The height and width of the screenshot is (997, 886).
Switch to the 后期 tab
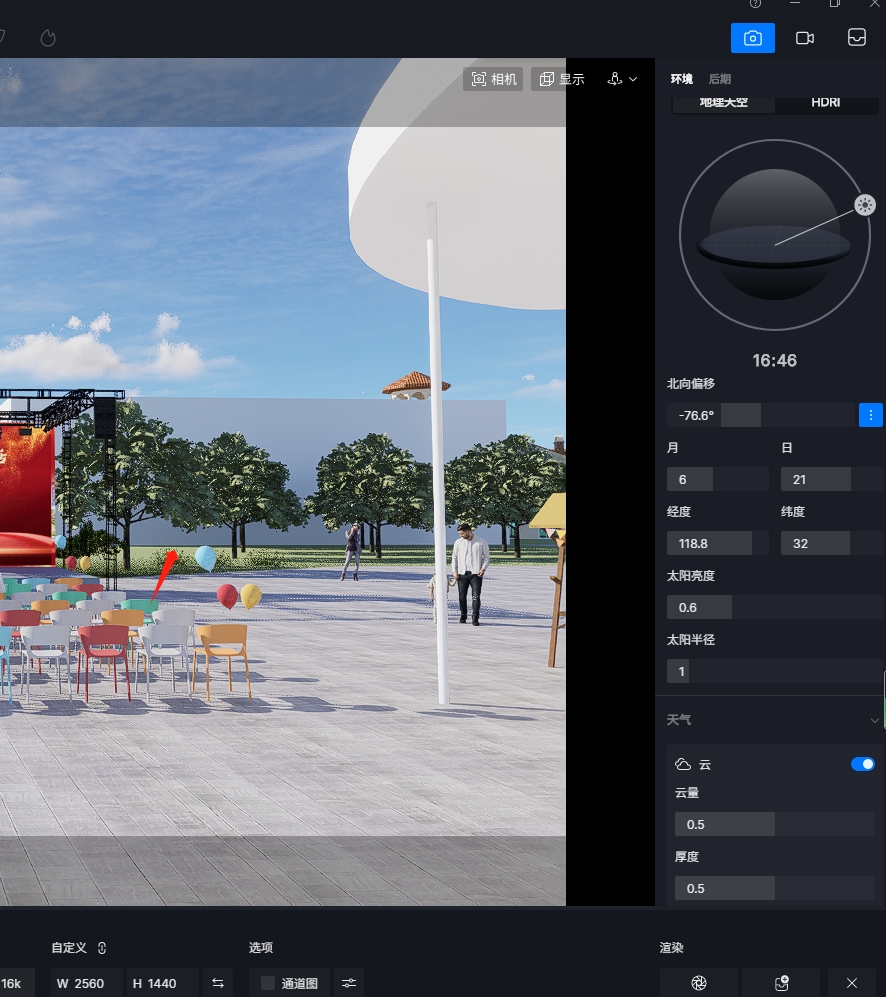pyautogui.click(x=719, y=79)
